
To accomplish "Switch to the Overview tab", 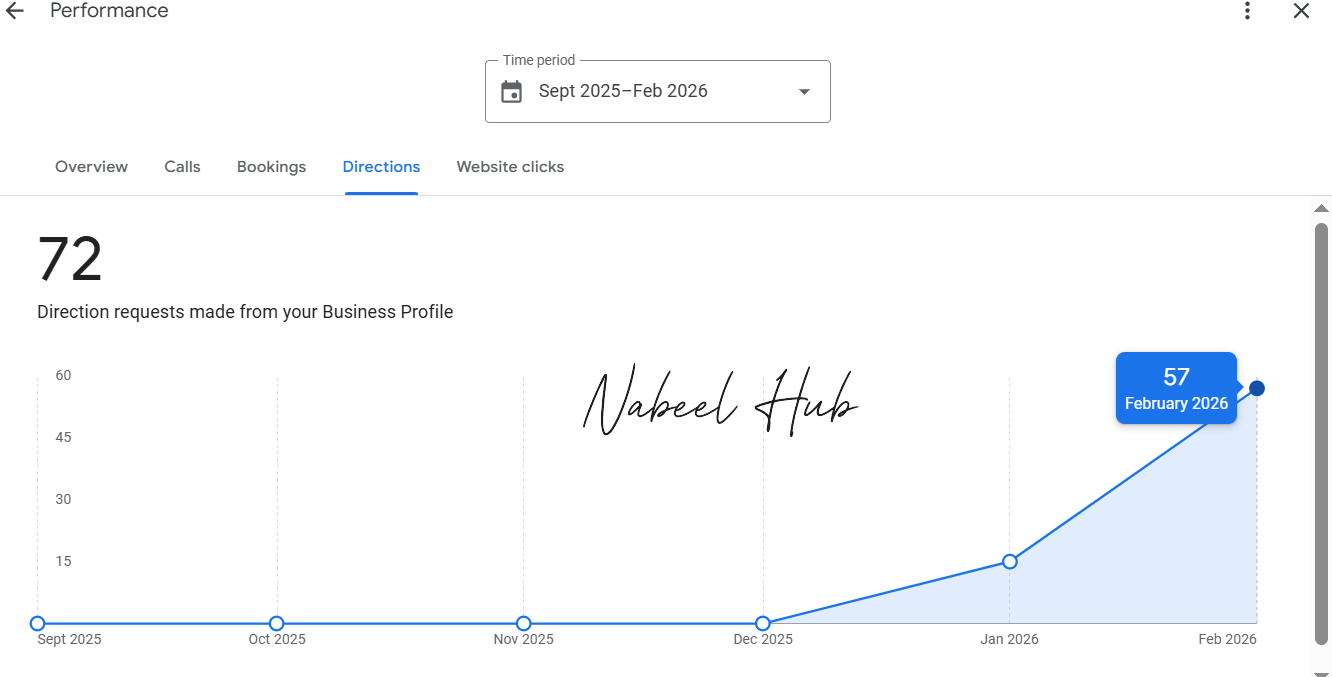I will (x=91, y=167).
